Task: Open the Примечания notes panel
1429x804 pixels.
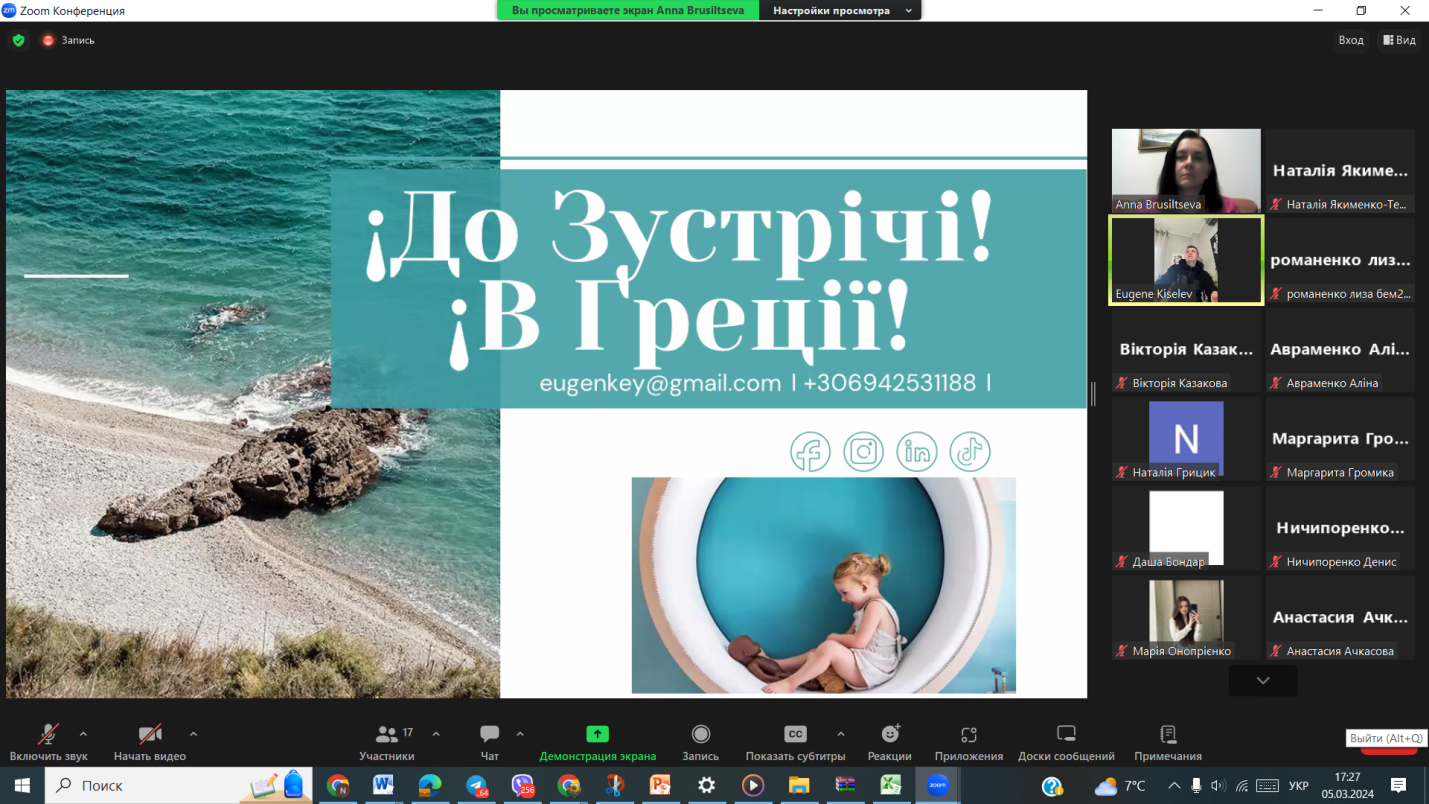Action: click(x=1168, y=743)
